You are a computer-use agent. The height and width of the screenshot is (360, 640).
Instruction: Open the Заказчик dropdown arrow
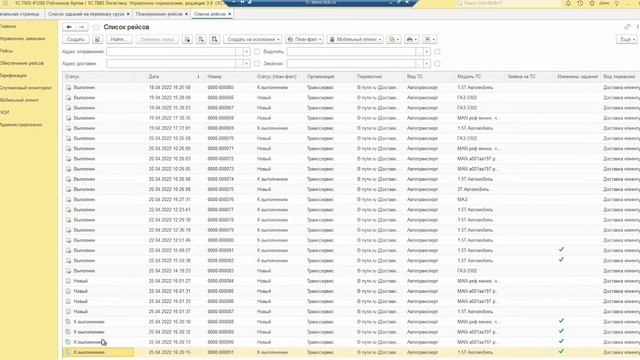(x=427, y=64)
